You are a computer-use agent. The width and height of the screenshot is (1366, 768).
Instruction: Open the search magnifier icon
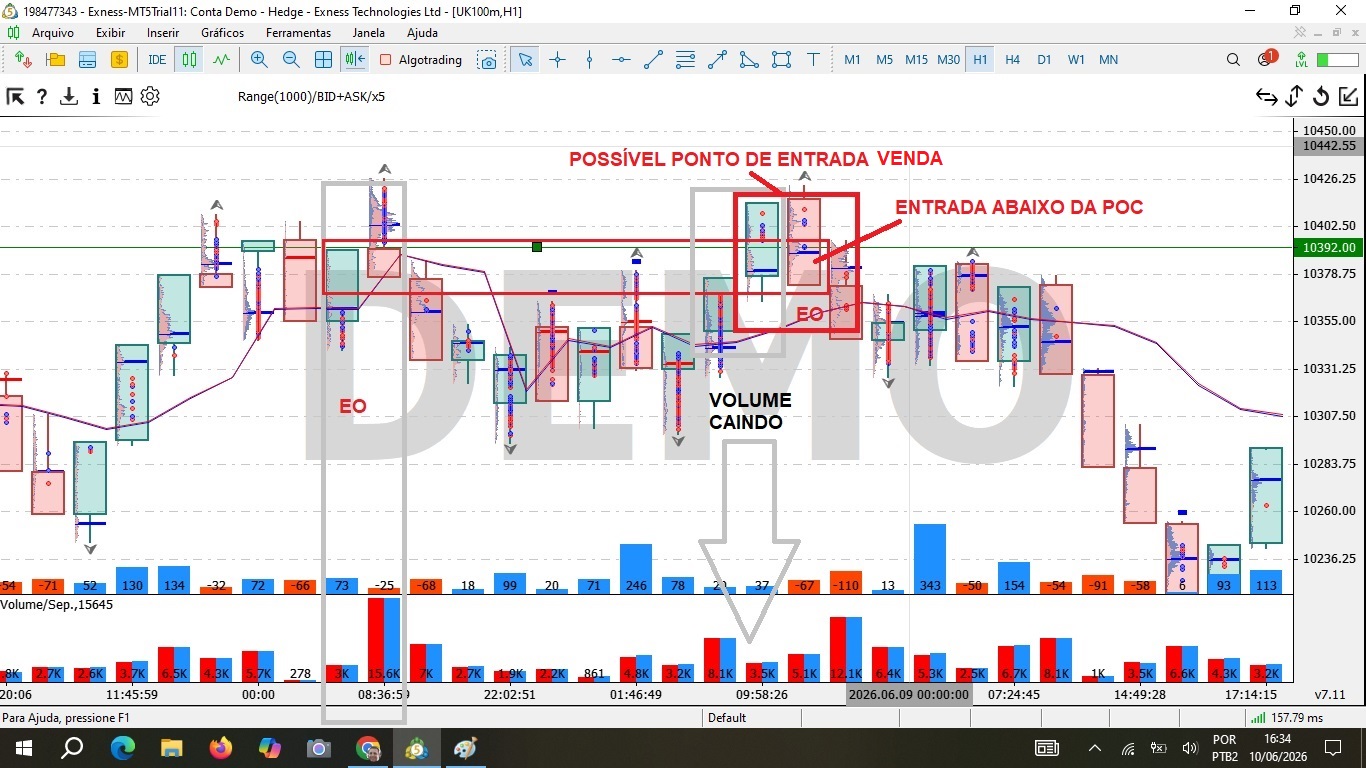[x=1233, y=60]
